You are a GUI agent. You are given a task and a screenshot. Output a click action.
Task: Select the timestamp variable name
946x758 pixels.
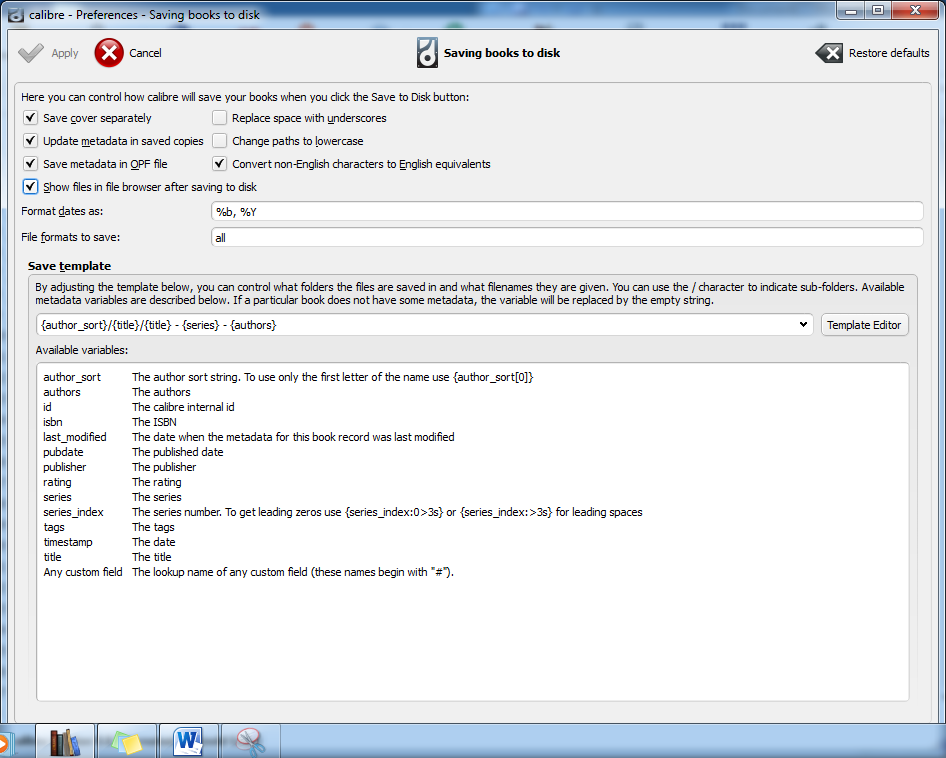[x=68, y=542]
